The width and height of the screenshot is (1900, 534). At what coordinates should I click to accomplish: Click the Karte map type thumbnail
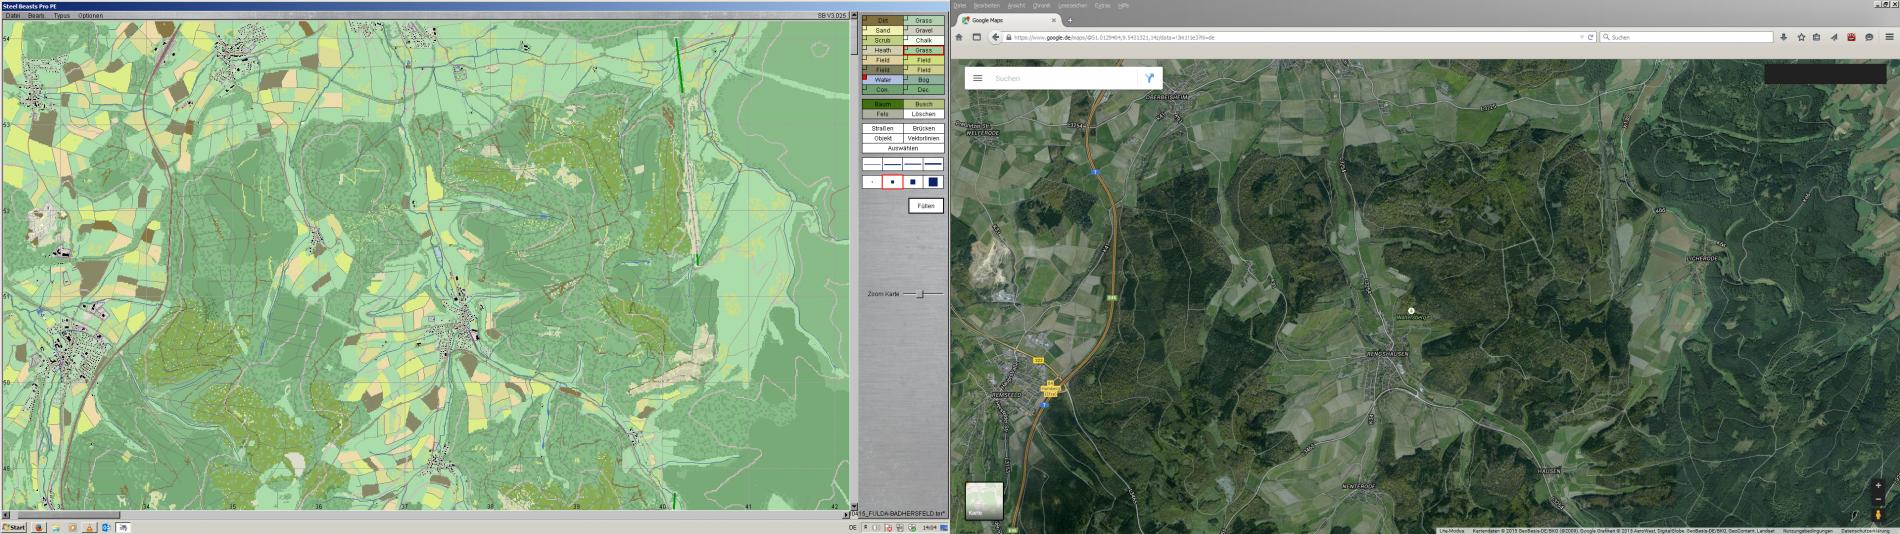pyautogui.click(x=983, y=500)
